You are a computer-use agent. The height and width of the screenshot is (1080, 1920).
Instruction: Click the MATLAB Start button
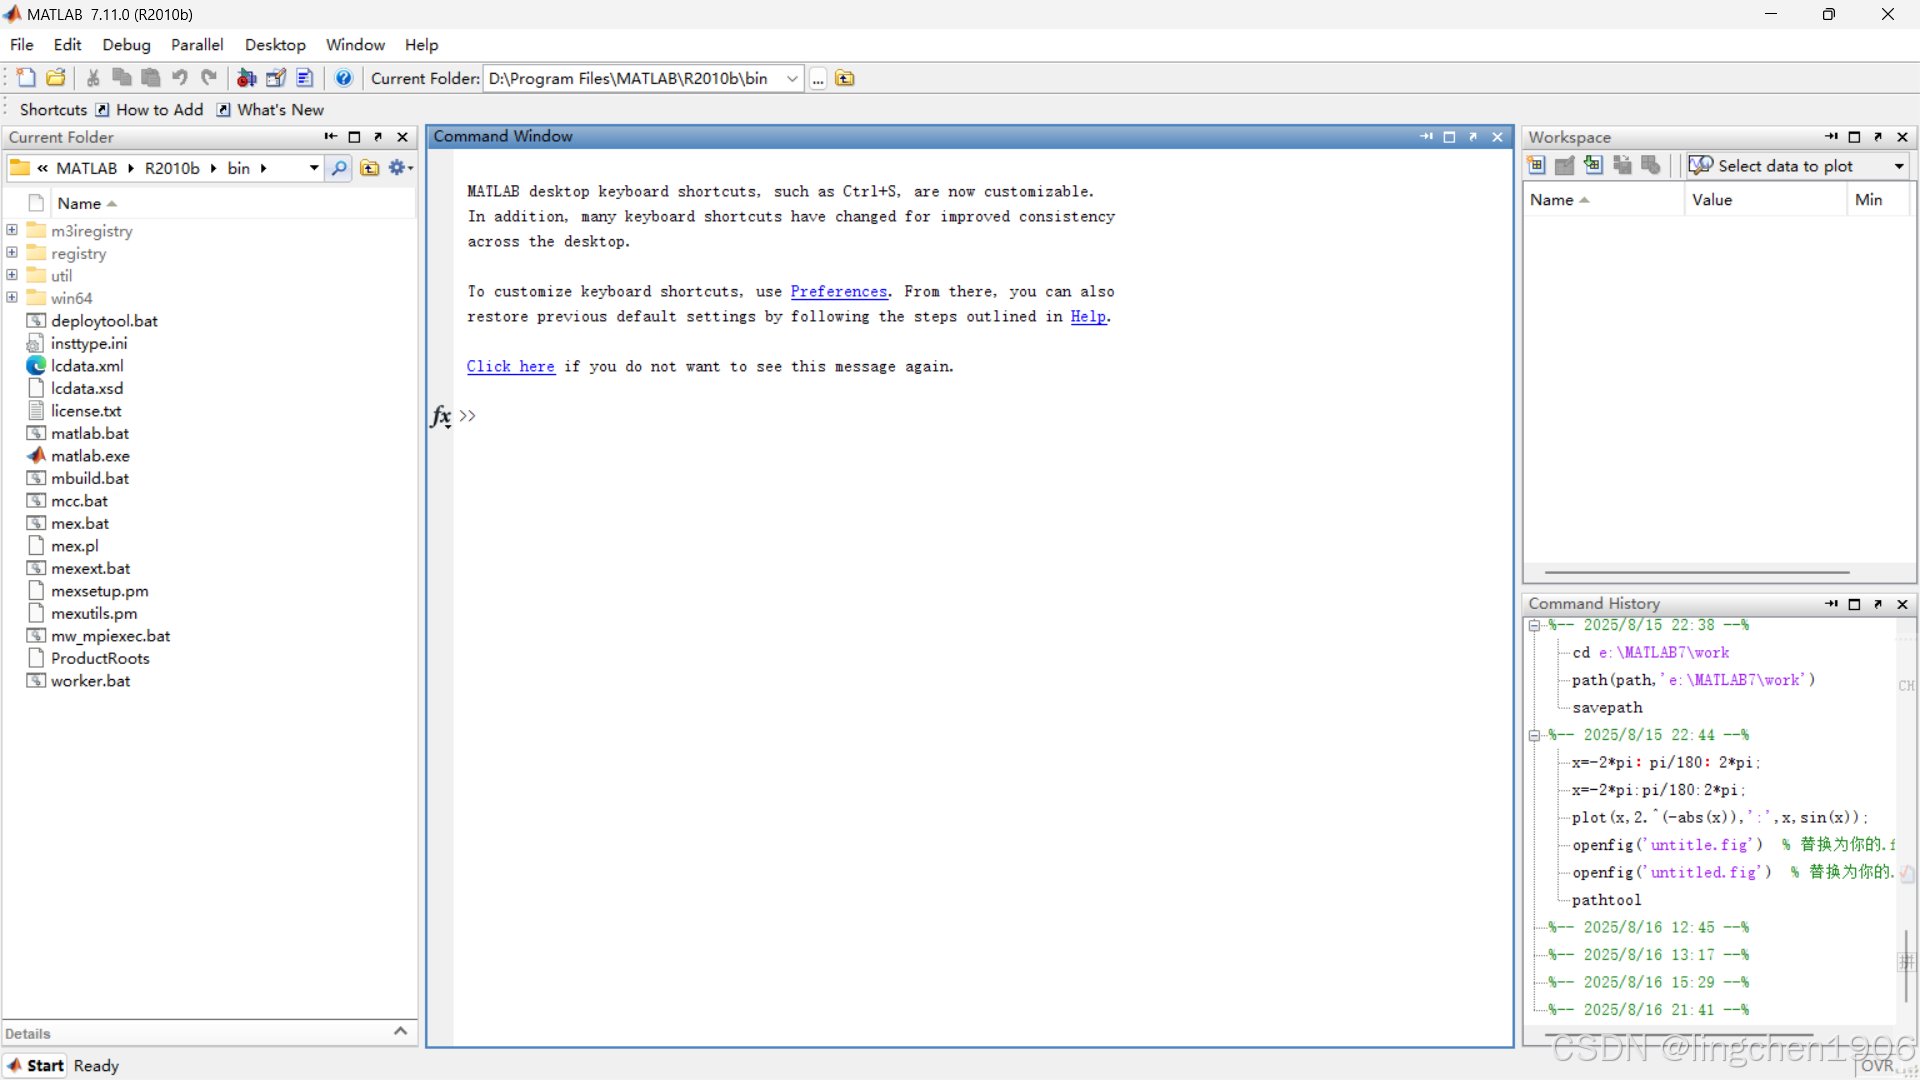point(36,1066)
